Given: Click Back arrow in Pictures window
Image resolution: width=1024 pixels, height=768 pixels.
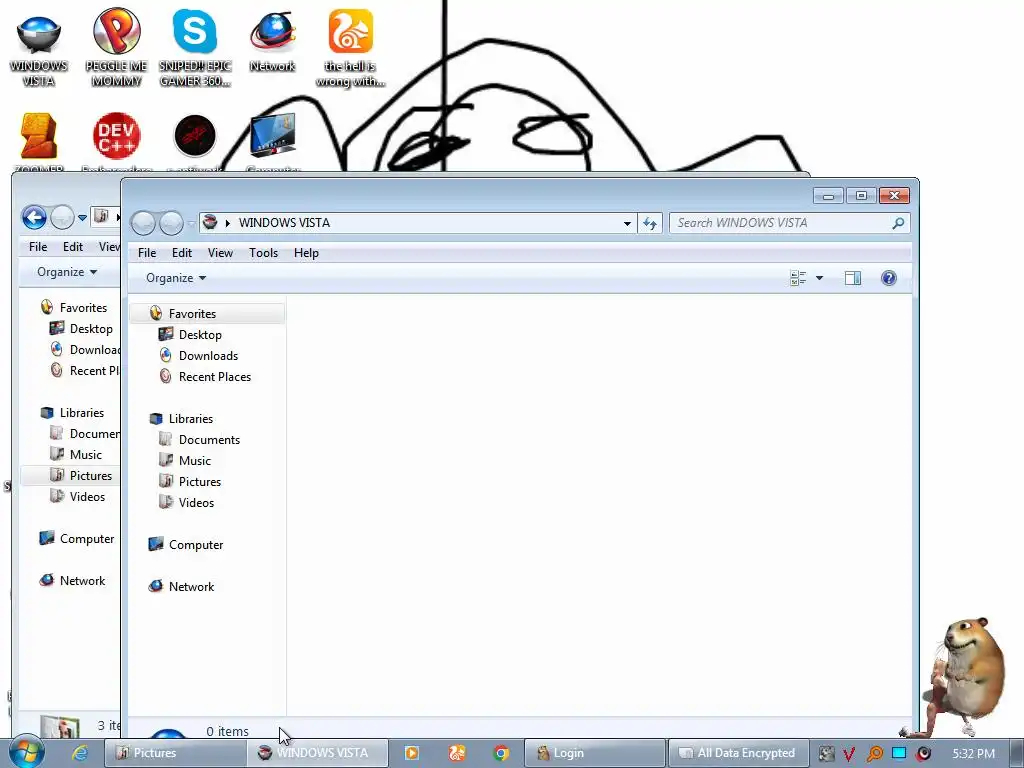Looking at the screenshot, I should click(34, 217).
